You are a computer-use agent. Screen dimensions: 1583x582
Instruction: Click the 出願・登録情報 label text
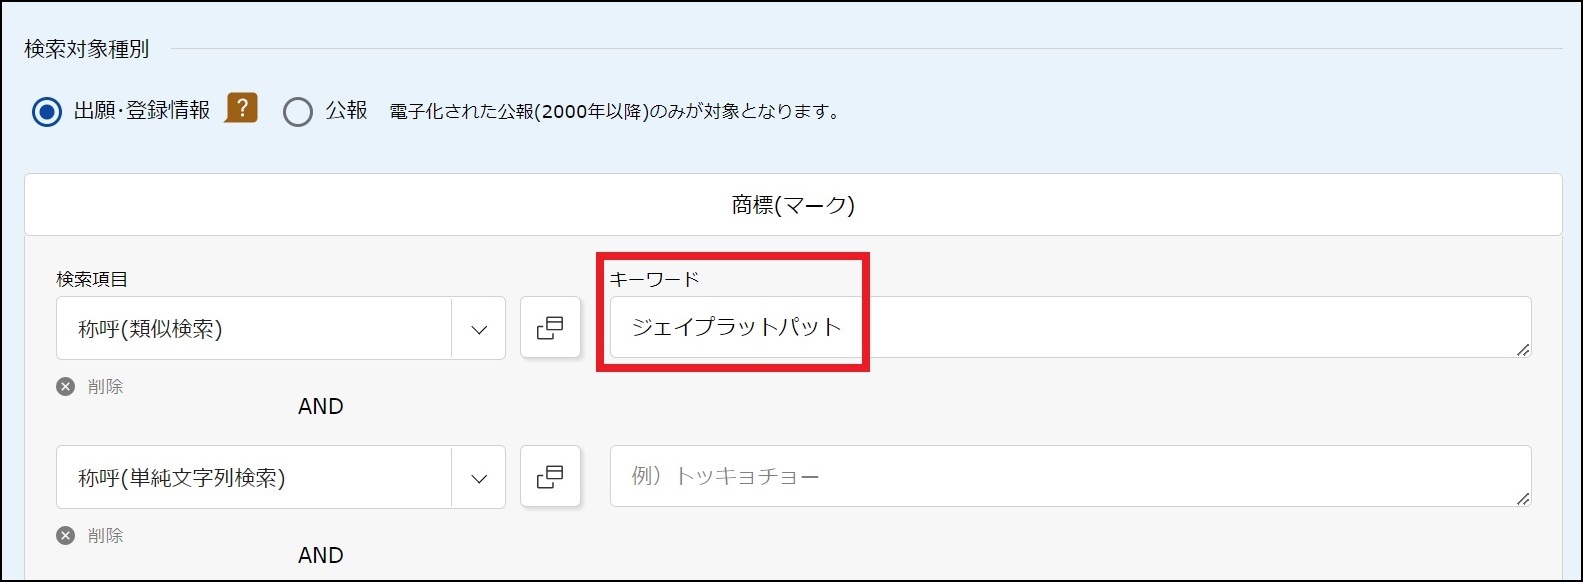click(x=142, y=111)
